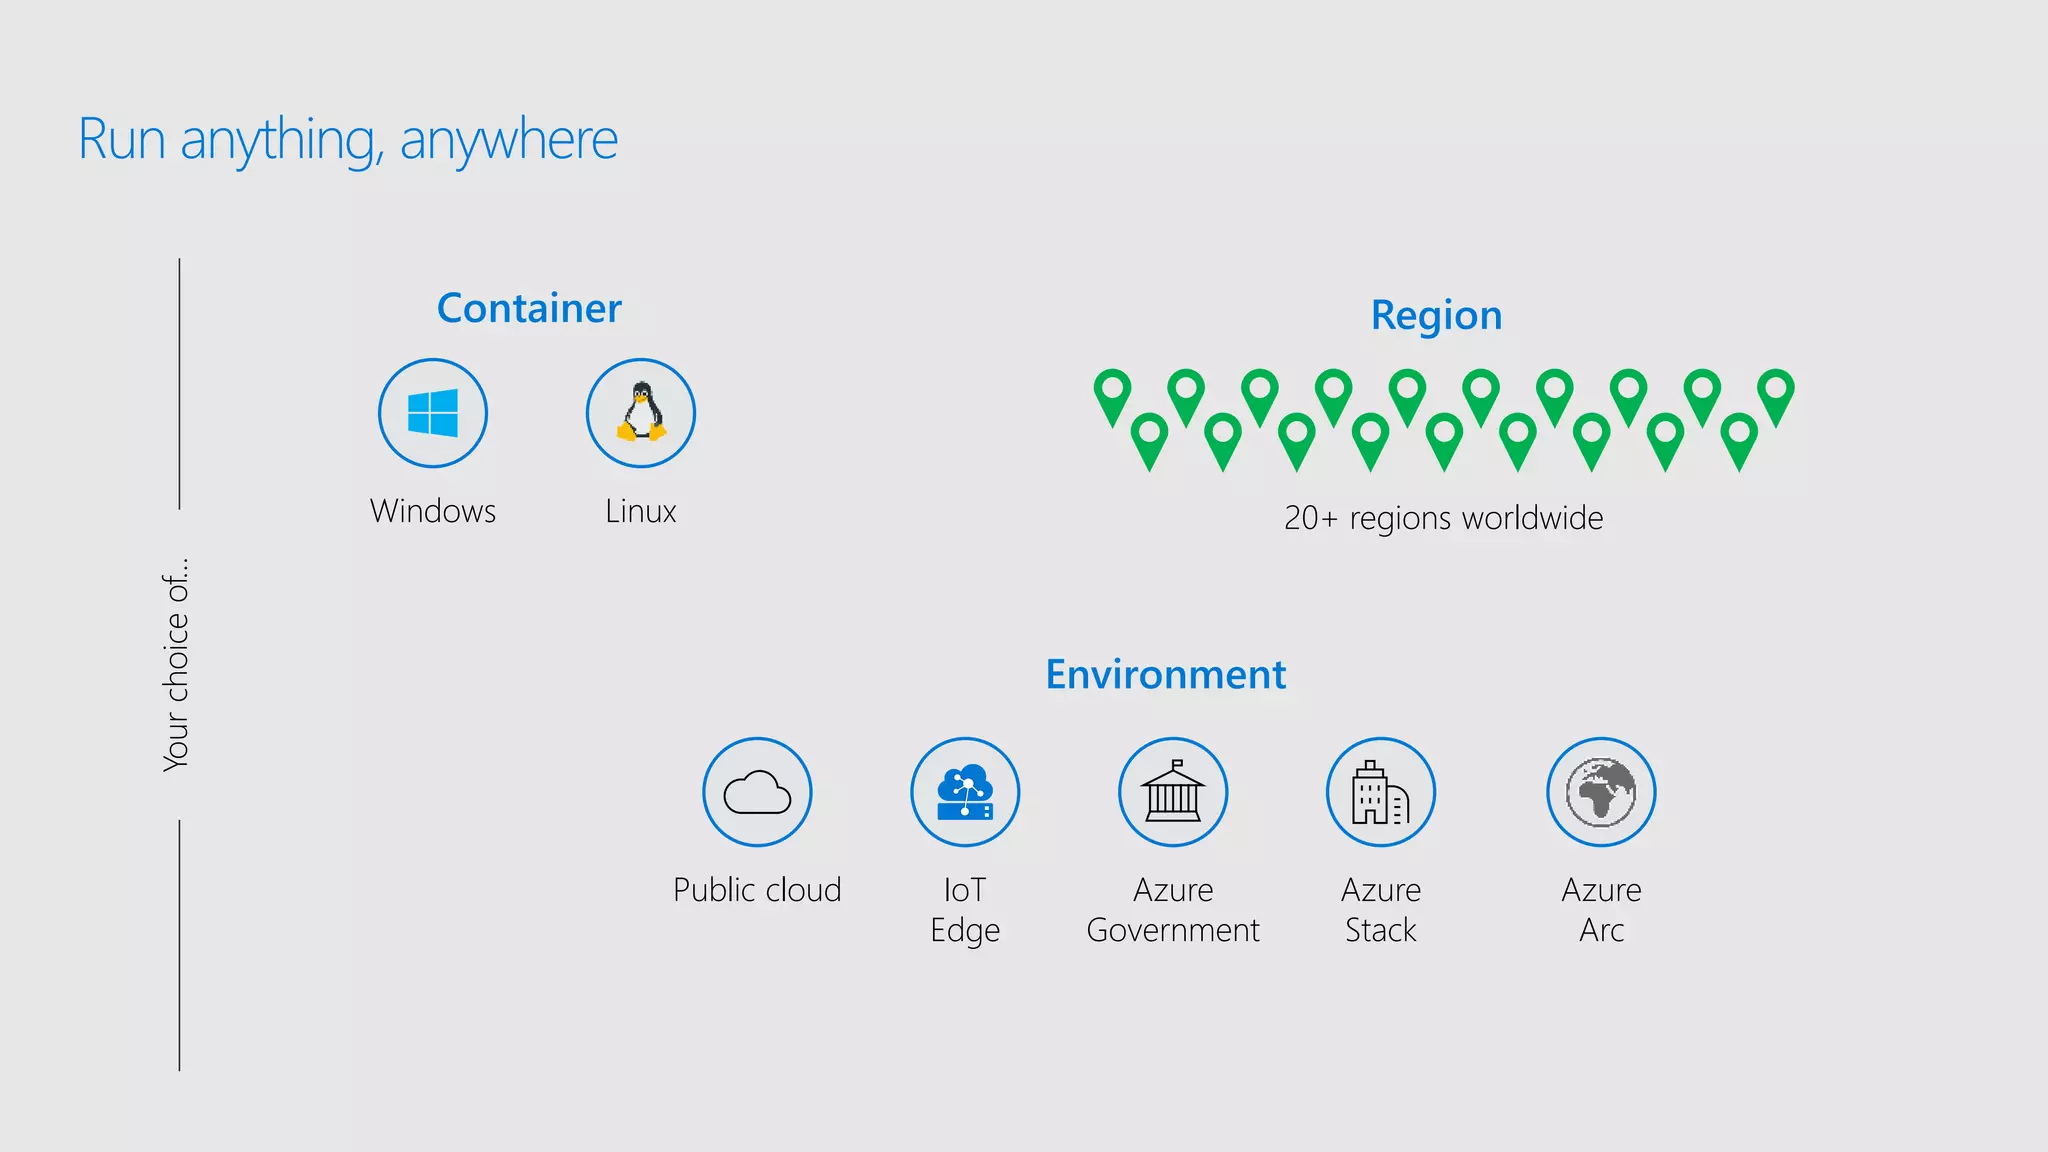
Task: Click the Windows label text
Action: (x=433, y=511)
